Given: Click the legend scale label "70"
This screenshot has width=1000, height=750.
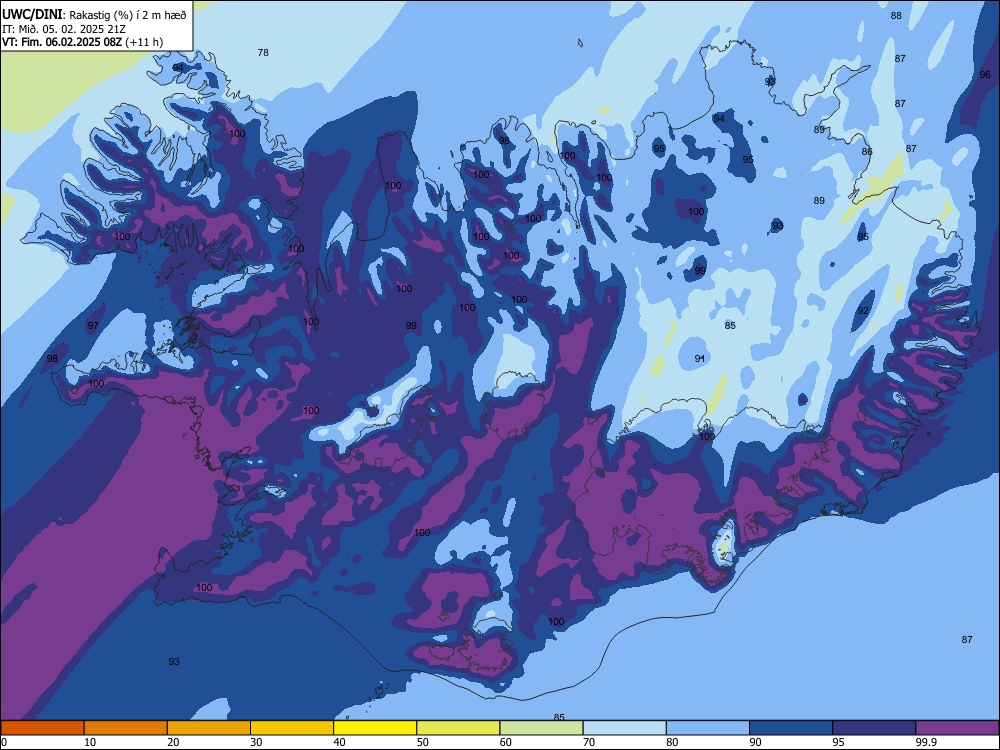Looking at the screenshot, I should [589, 742].
